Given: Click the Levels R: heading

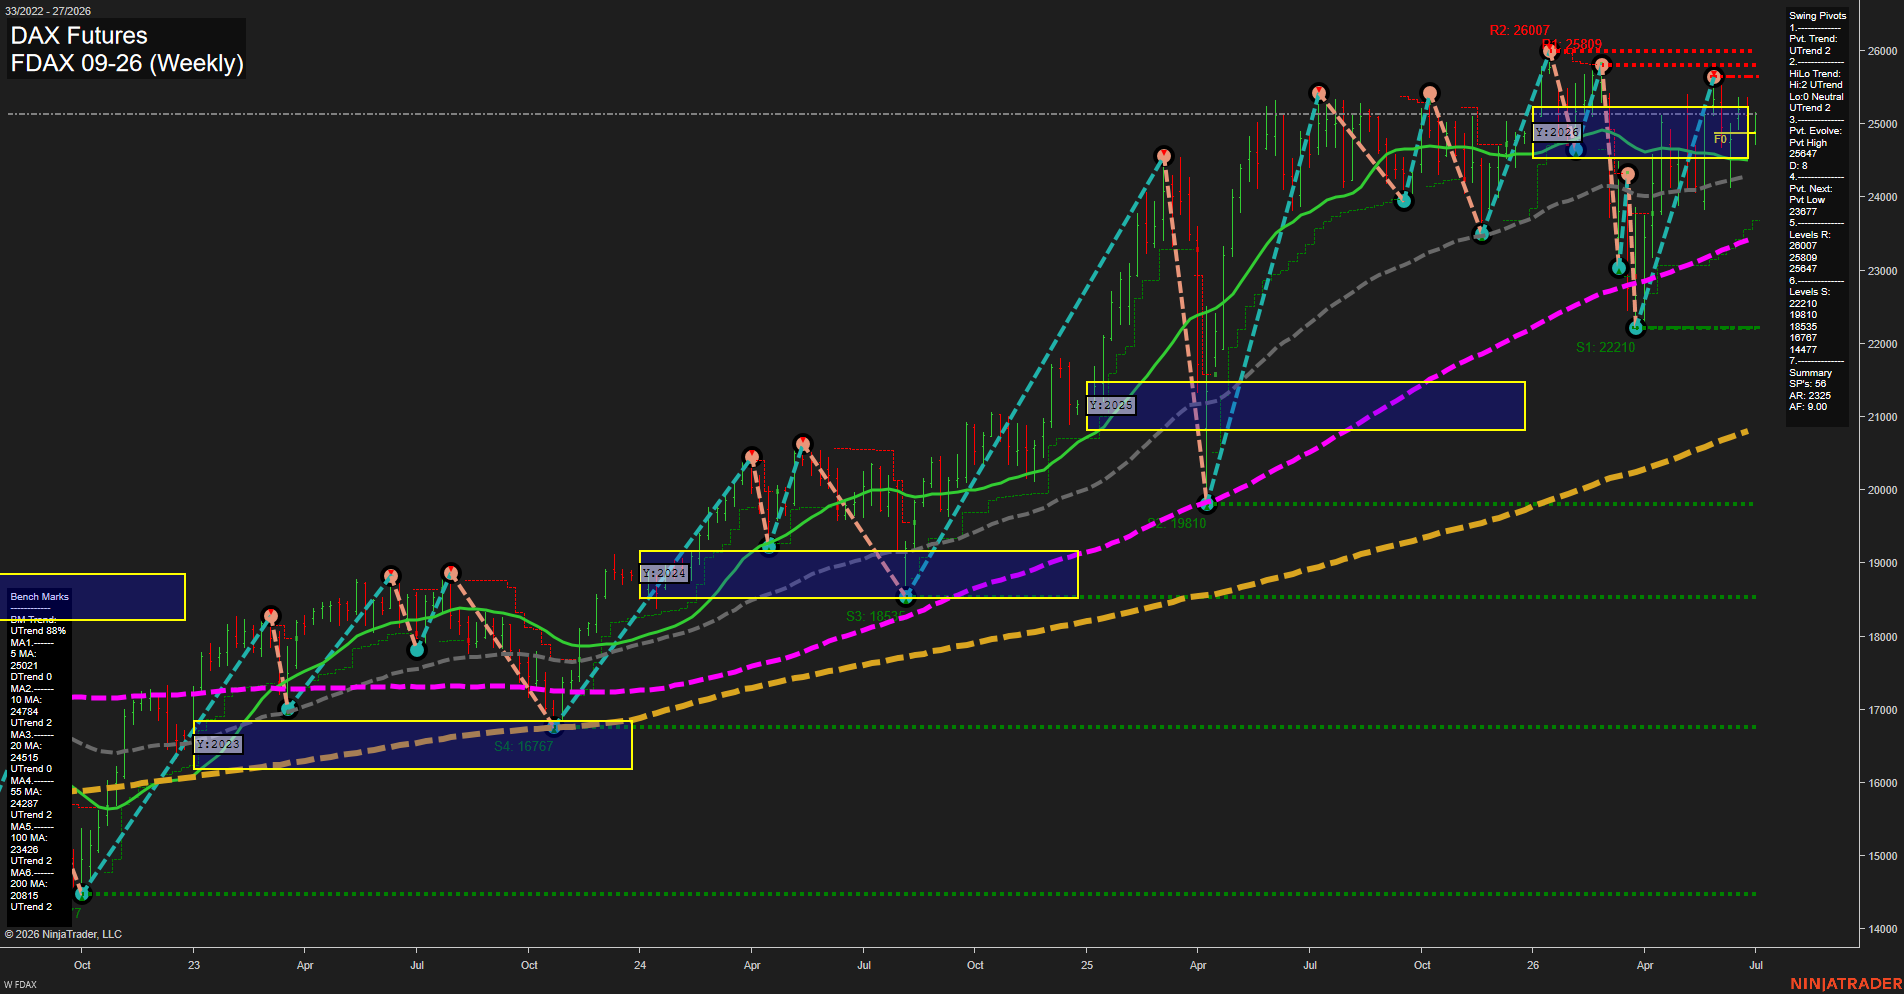Looking at the screenshot, I should coord(1809,235).
